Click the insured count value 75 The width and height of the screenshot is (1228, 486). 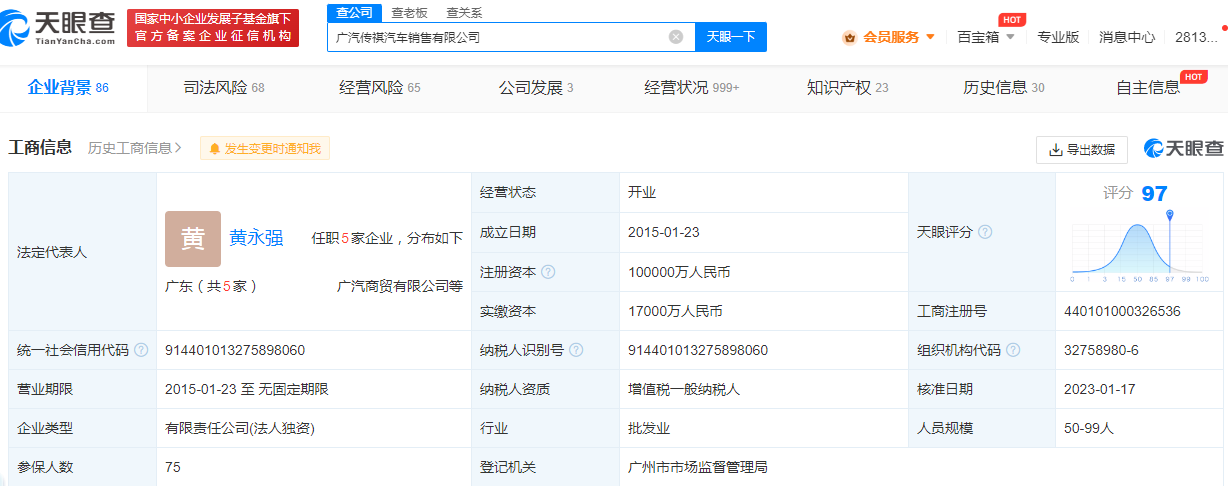[x=173, y=467]
